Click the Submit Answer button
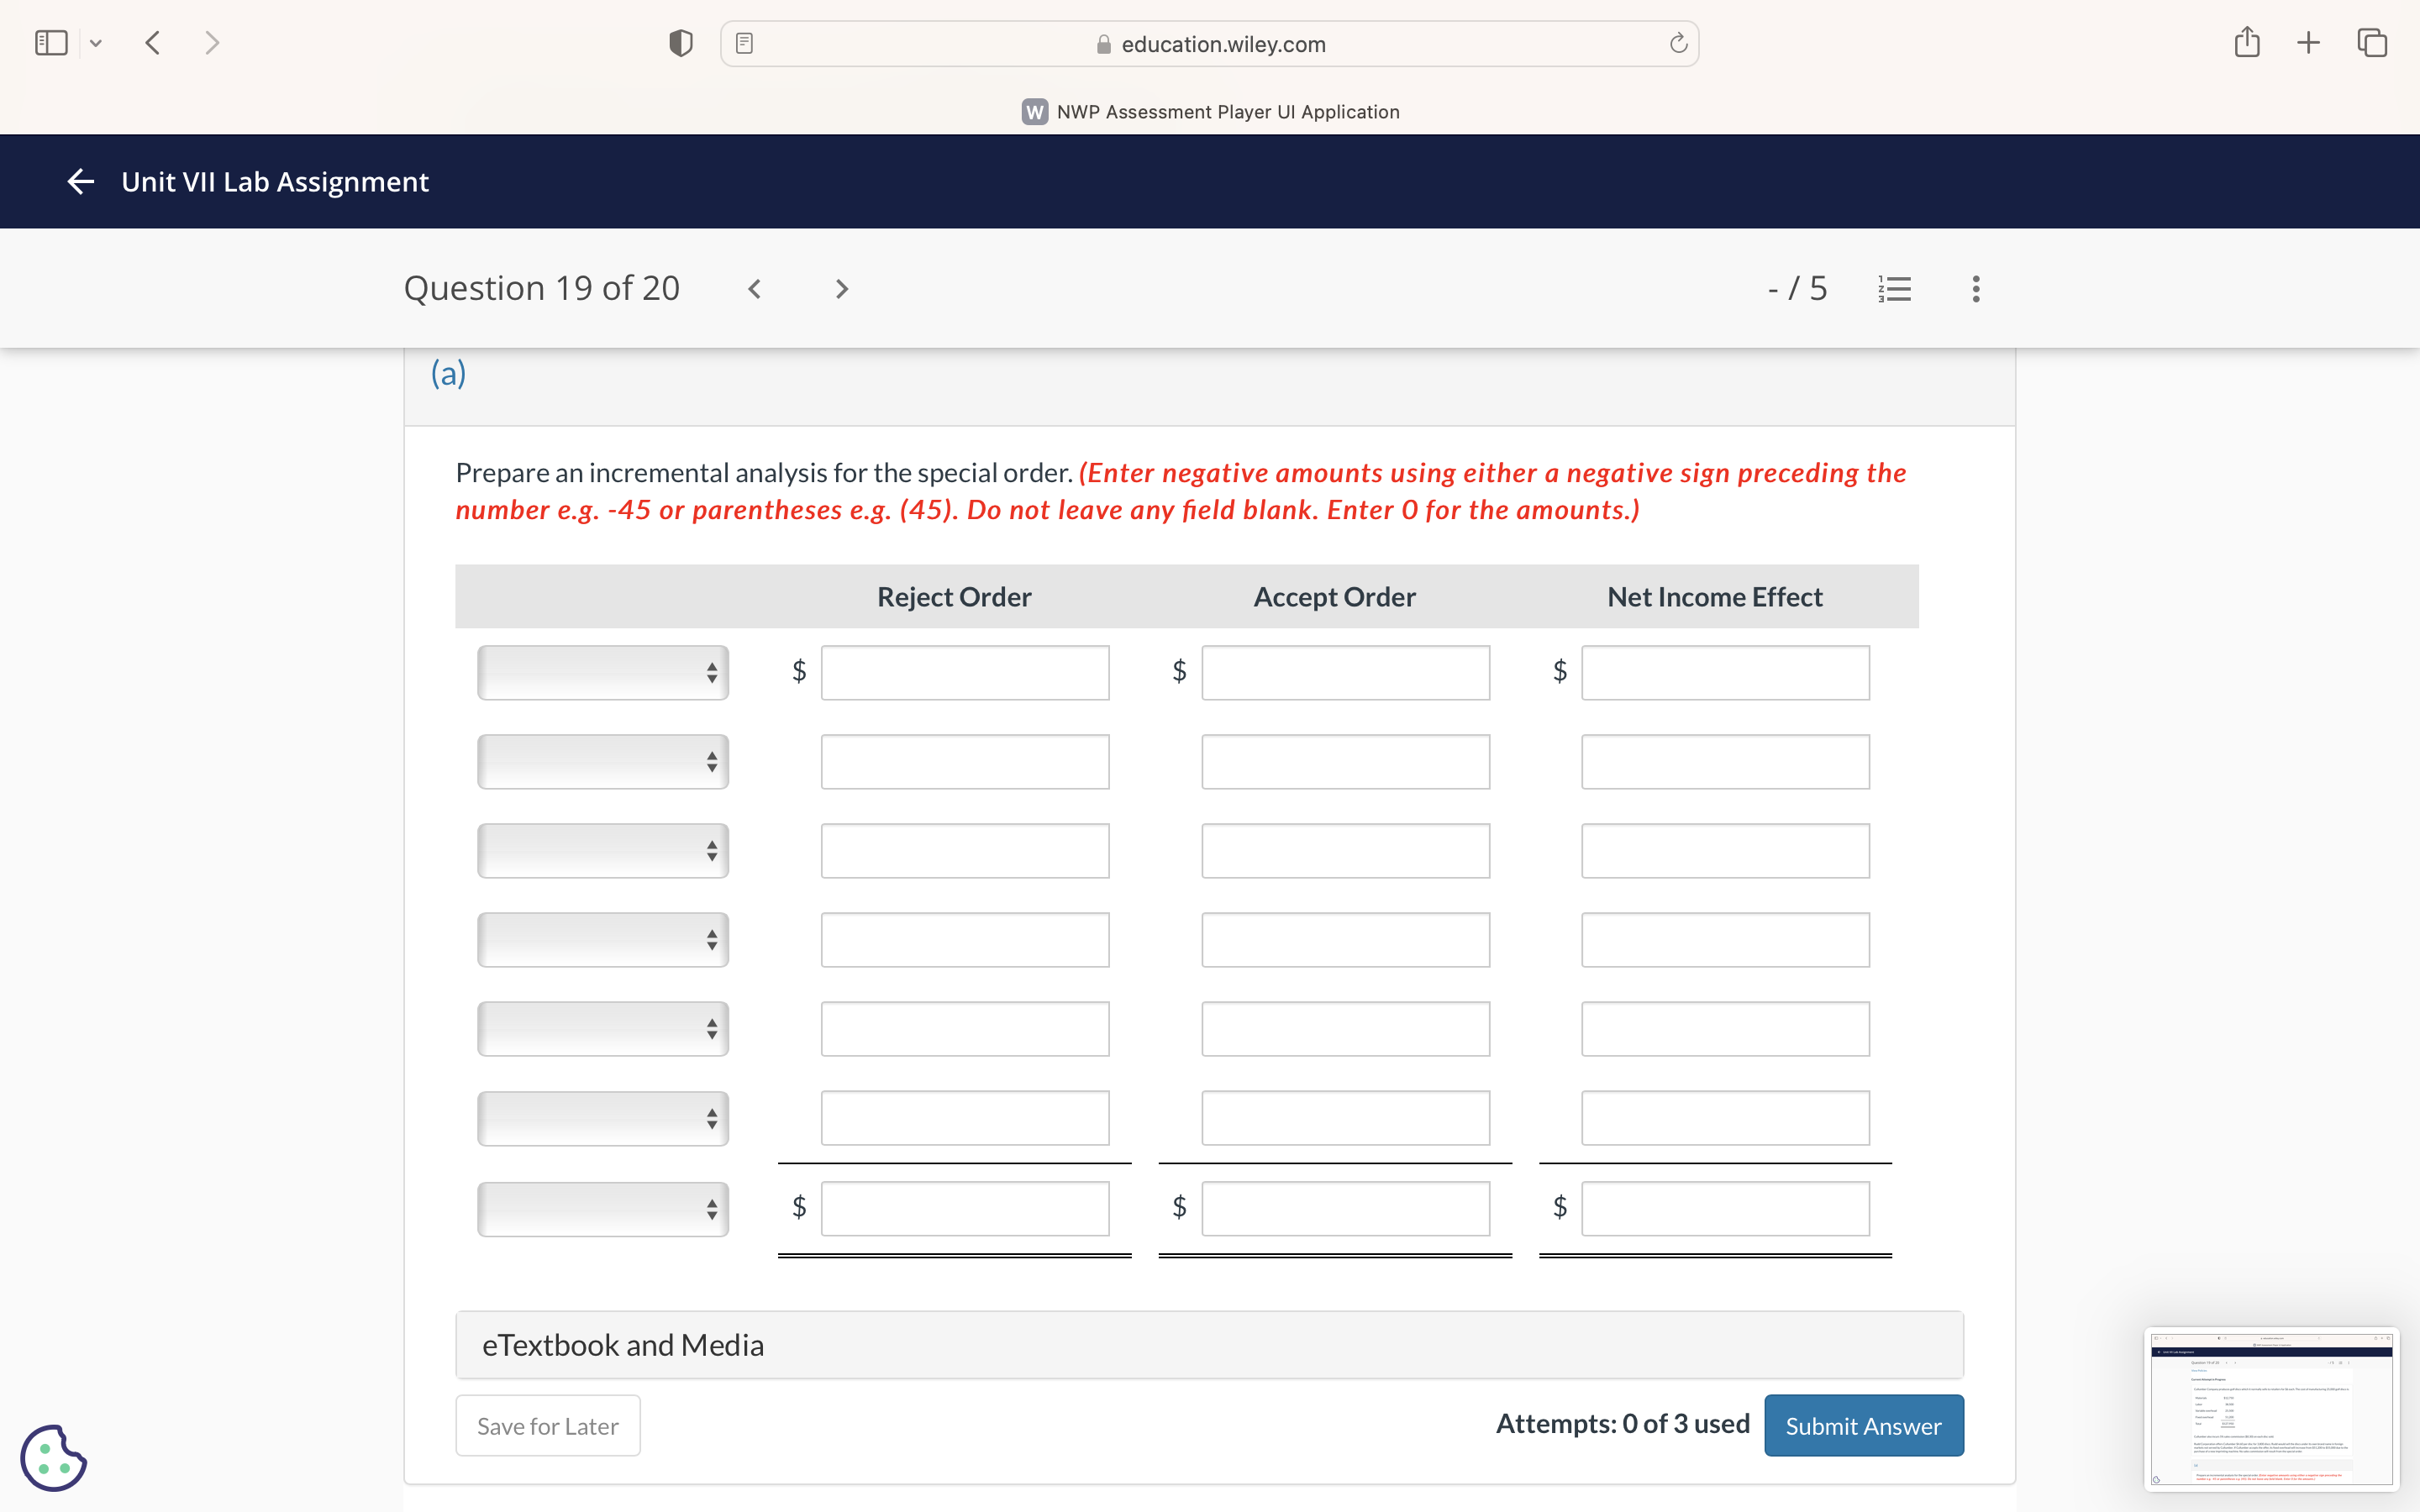The image size is (2420, 1512). [1863, 1425]
